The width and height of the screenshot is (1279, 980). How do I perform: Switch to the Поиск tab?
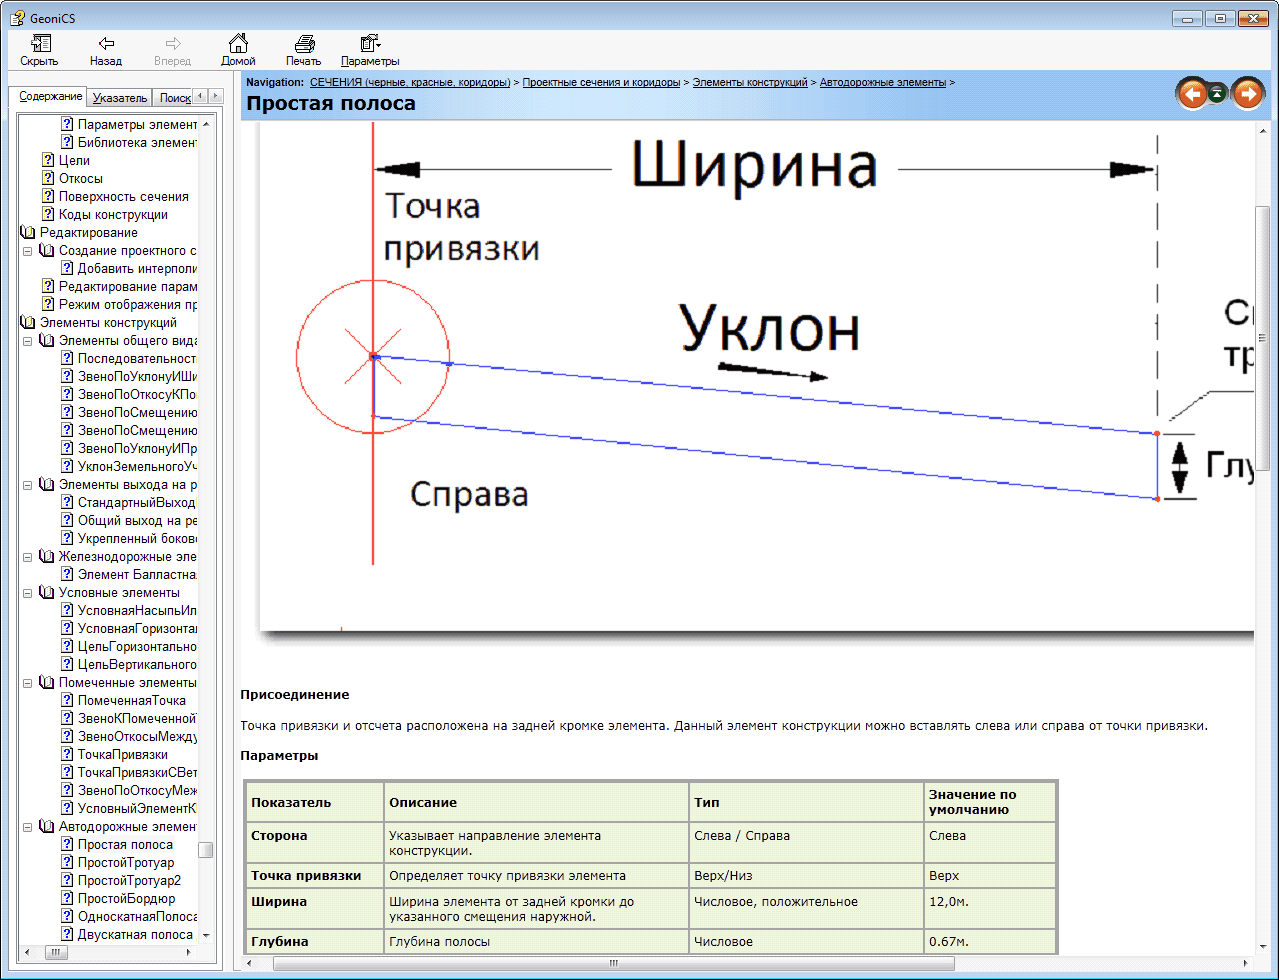pos(174,98)
